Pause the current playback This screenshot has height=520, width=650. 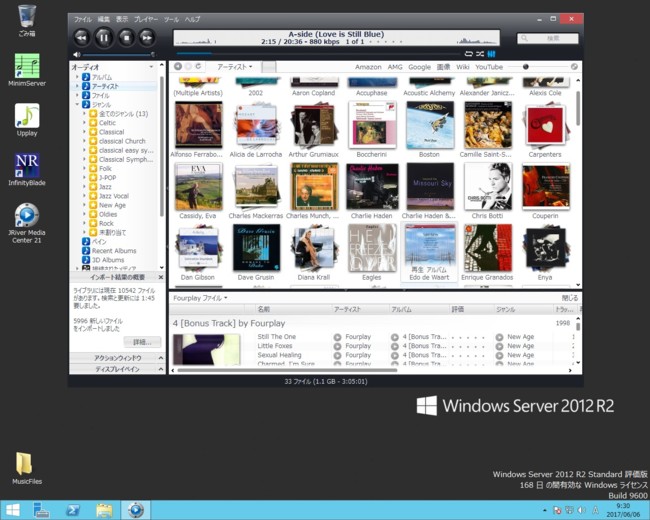104,38
